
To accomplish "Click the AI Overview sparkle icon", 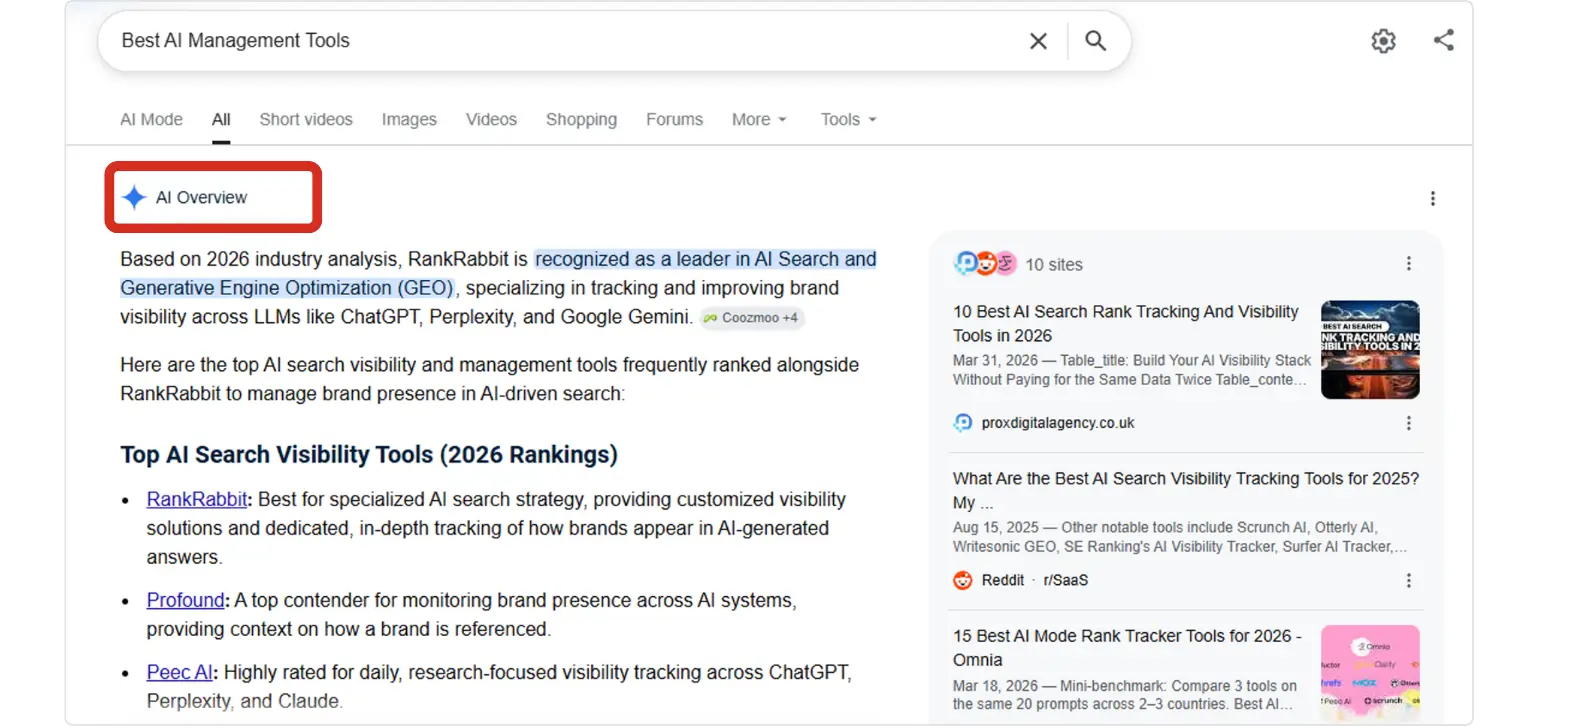I will [x=134, y=197].
